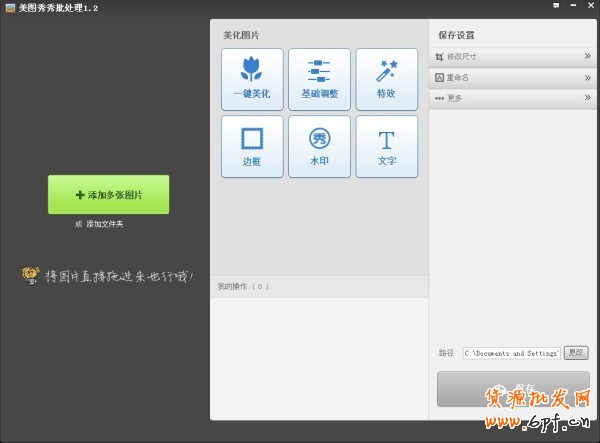Click the 添加文件夹 add folder link
The image size is (600, 443).
pos(104,224)
